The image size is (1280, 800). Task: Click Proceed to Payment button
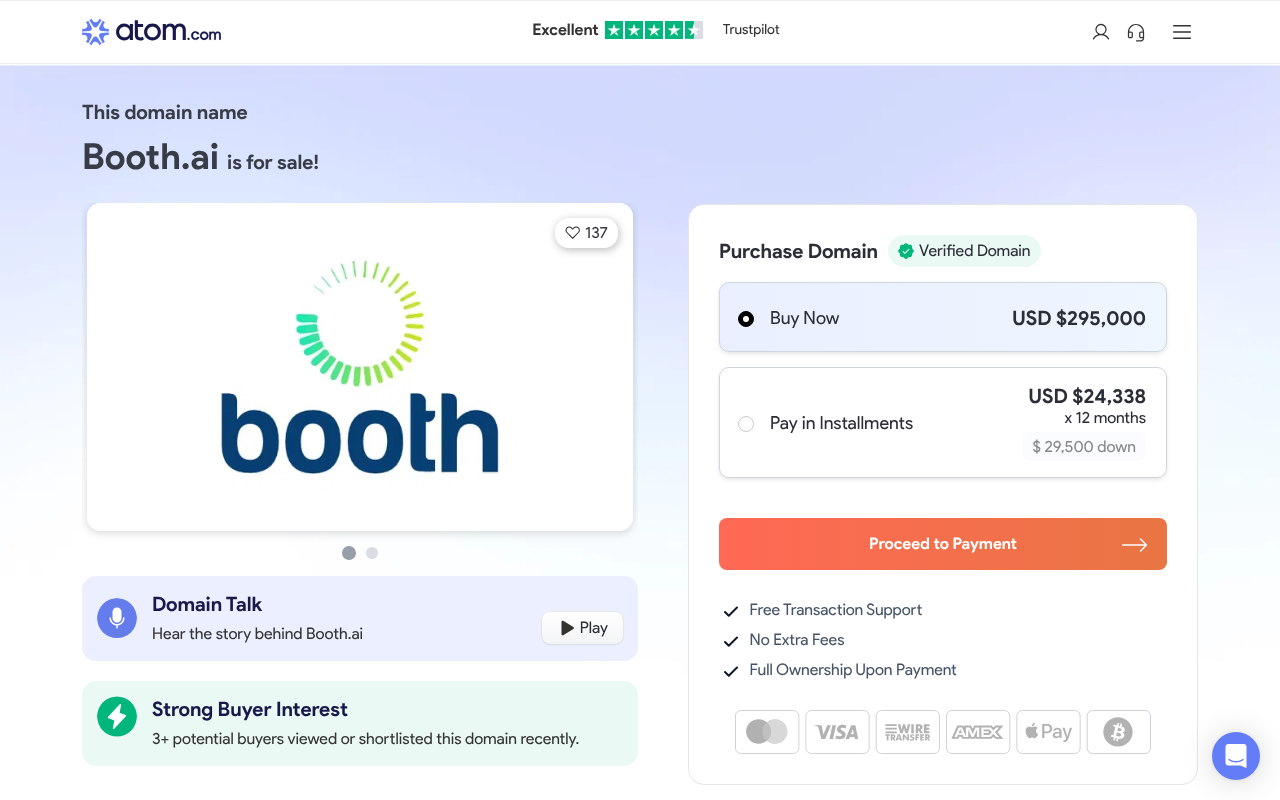tap(942, 544)
